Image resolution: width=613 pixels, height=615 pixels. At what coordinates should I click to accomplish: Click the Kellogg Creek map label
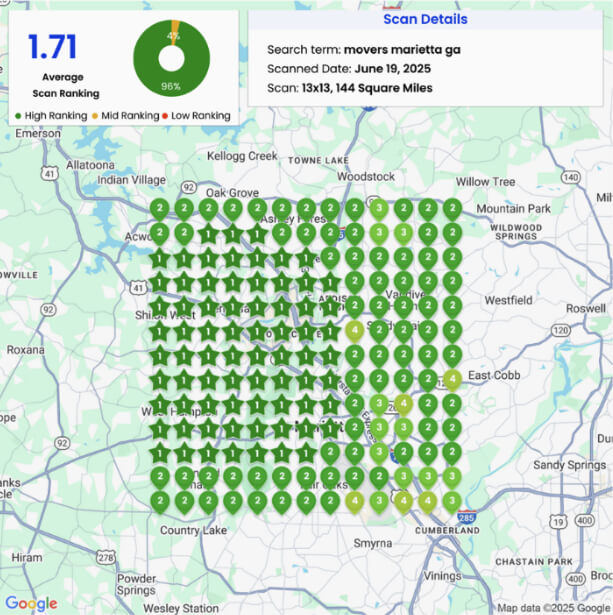242,156
